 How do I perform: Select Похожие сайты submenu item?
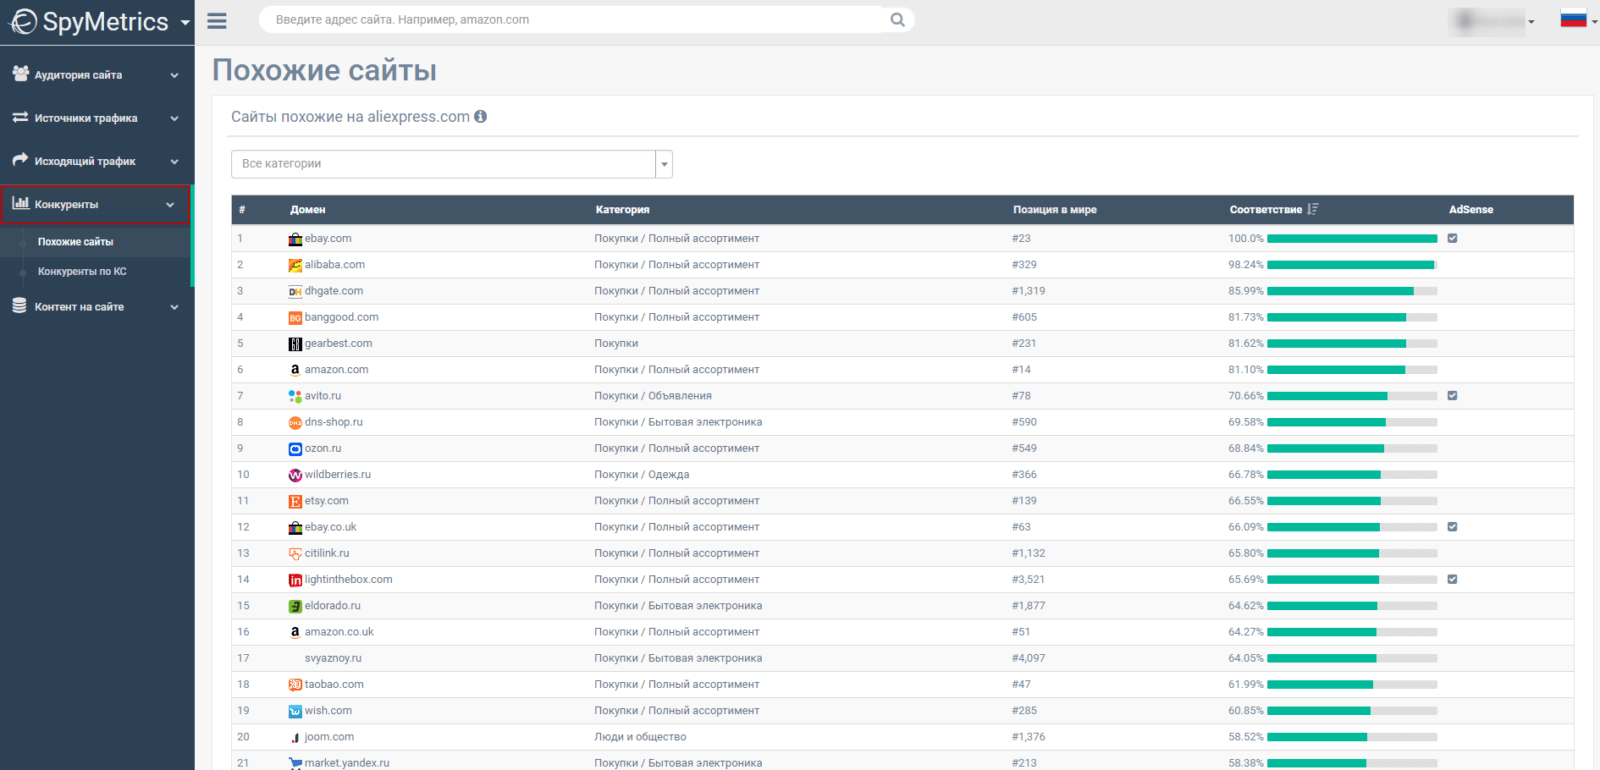(x=76, y=242)
